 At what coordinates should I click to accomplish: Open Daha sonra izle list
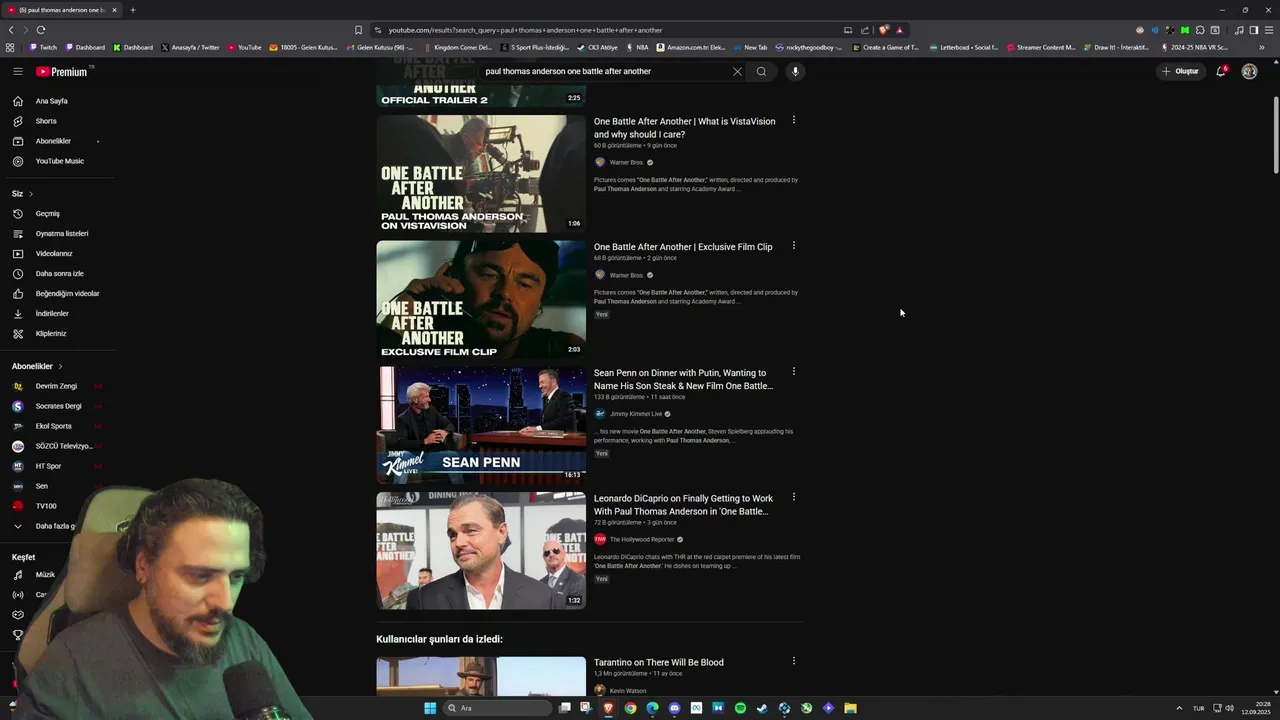(x=60, y=273)
